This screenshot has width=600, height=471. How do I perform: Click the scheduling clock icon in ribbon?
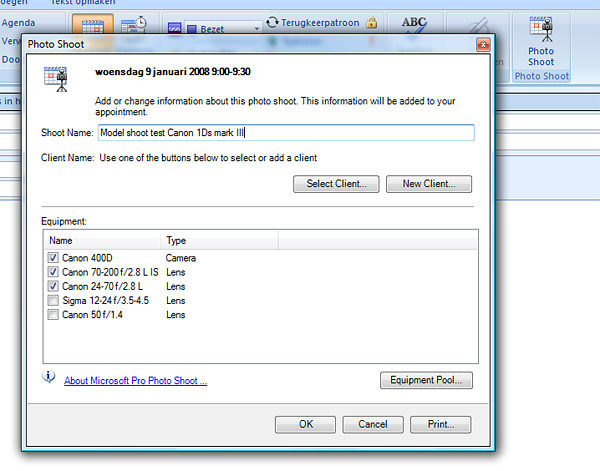click(x=134, y=24)
